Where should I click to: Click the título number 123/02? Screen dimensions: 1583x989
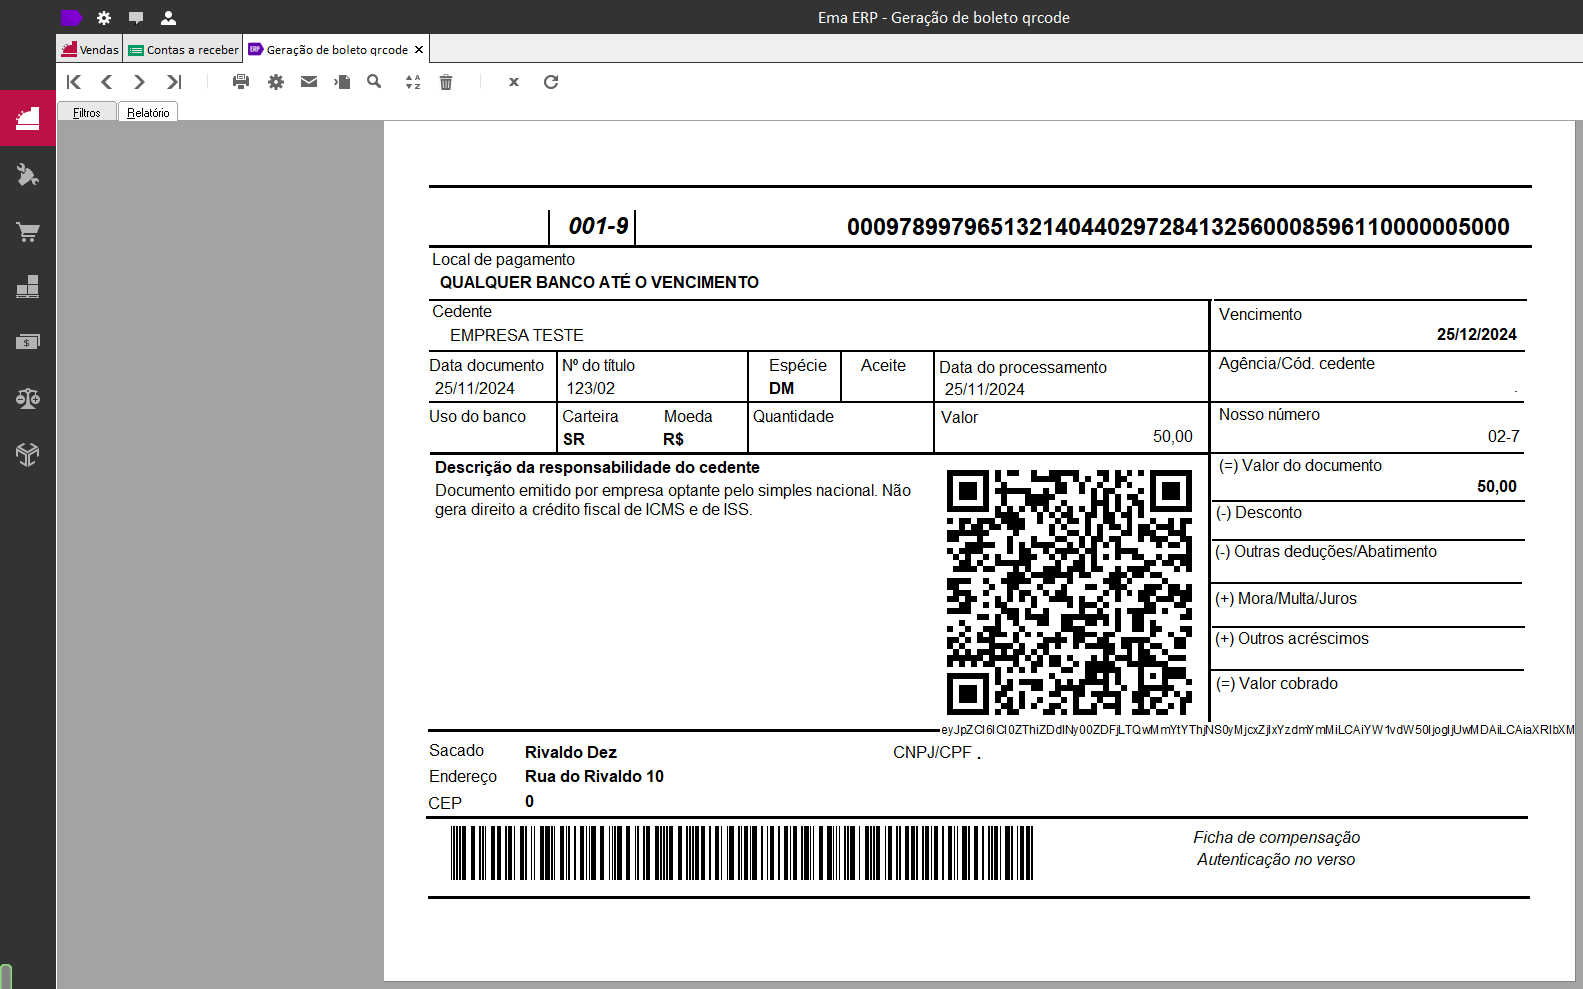pyautogui.click(x=590, y=388)
